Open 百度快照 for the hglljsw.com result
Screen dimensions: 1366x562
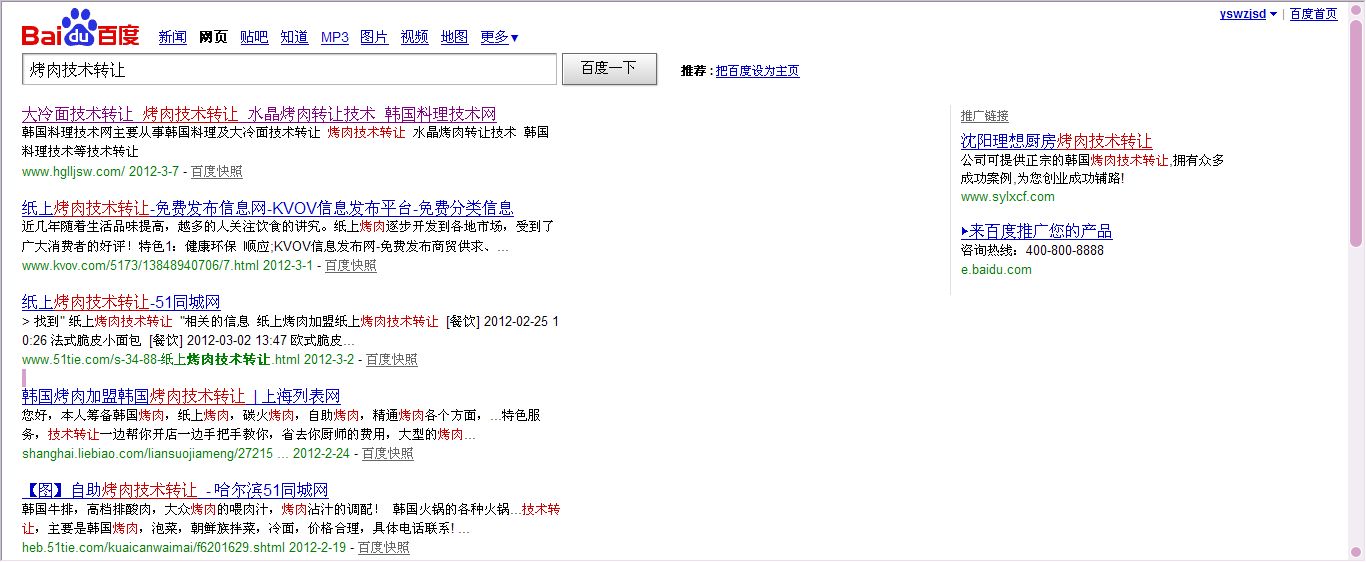pyautogui.click(x=216, y=171)
